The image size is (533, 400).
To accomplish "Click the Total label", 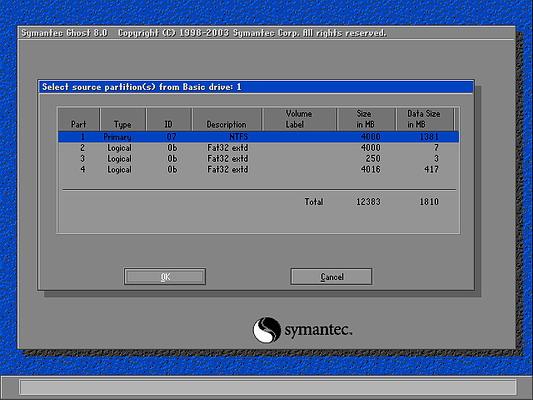I will pos(314,202).
